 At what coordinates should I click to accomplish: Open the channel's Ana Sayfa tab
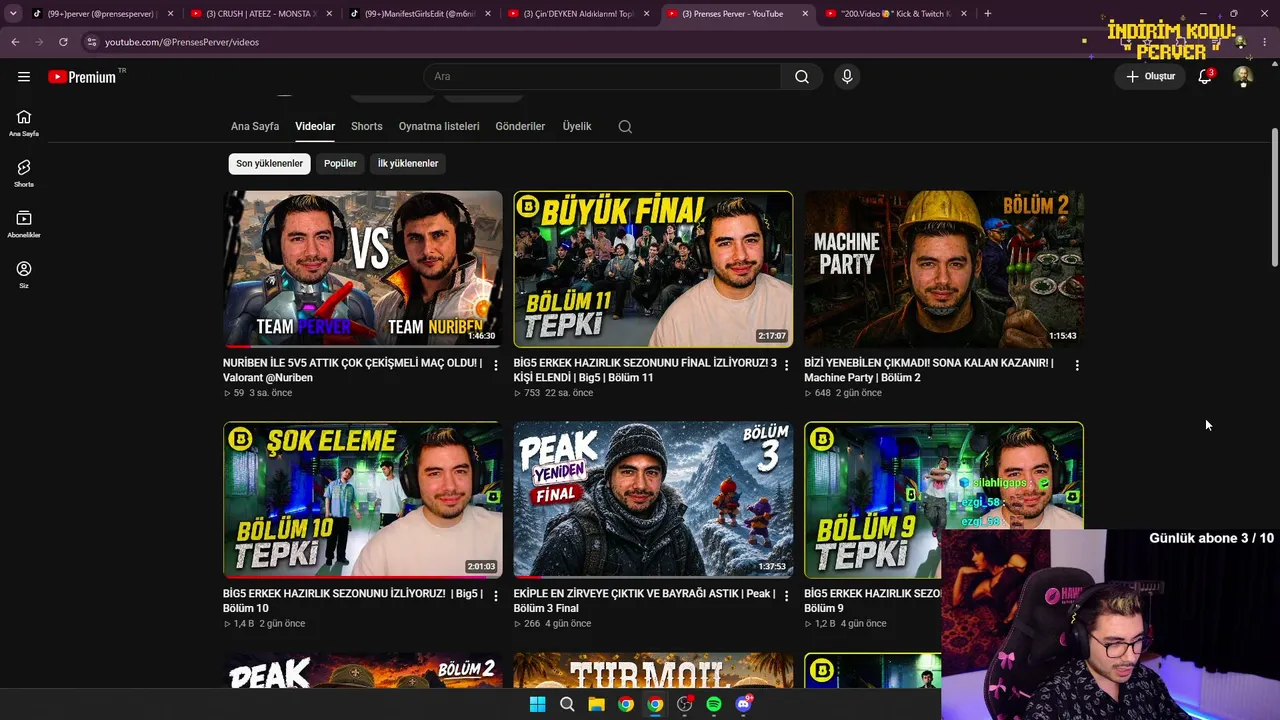[x=255, y=127]
